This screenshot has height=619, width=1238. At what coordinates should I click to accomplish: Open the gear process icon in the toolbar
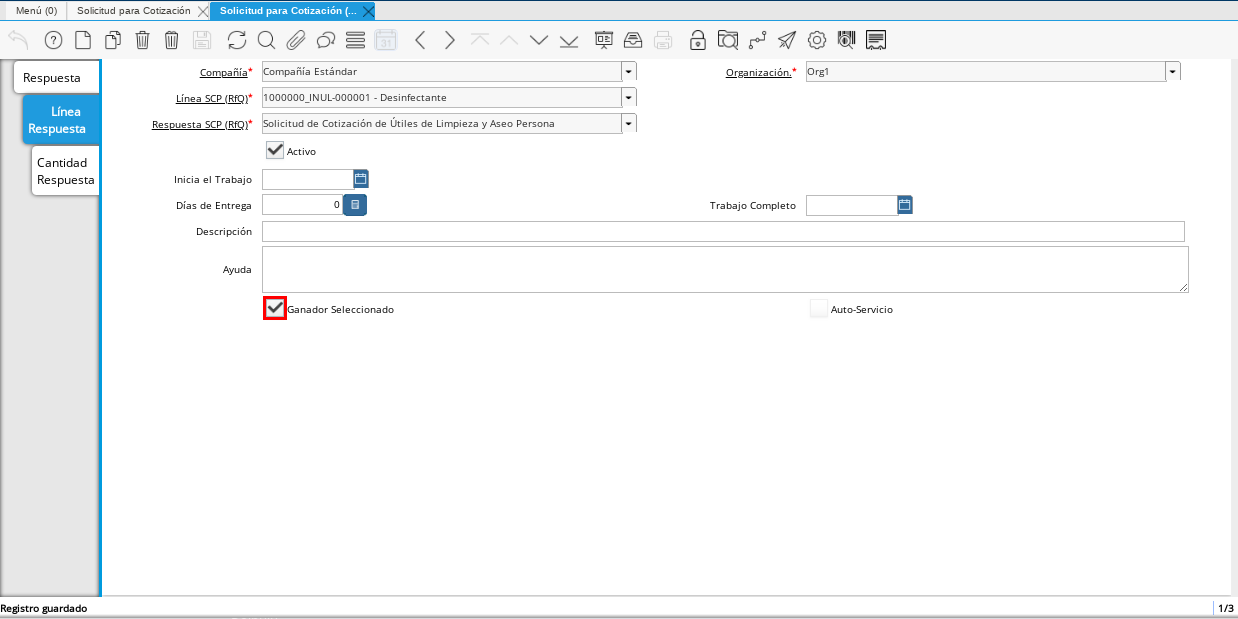pos(817,40)
